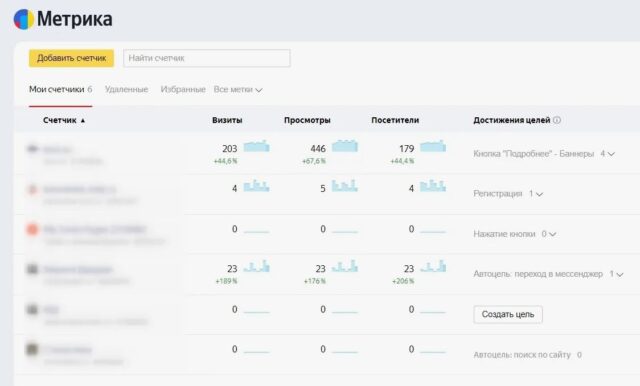Screen dimensions: 640x386
Task: Click the visitors value 179
Action: pyautogui.click(x=407, y=149)
